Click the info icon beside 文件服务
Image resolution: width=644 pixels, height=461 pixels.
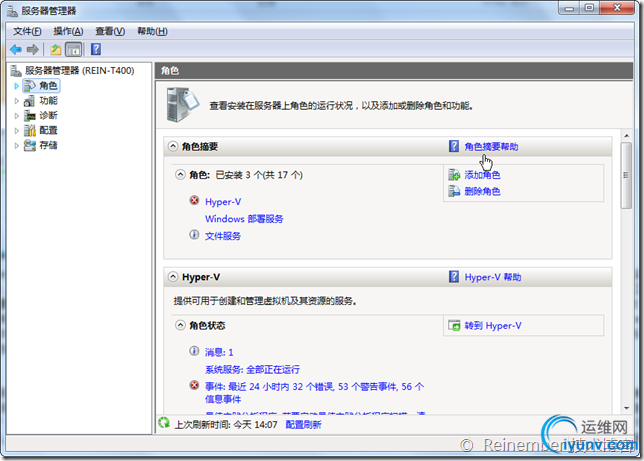click(x=194, y=235)
